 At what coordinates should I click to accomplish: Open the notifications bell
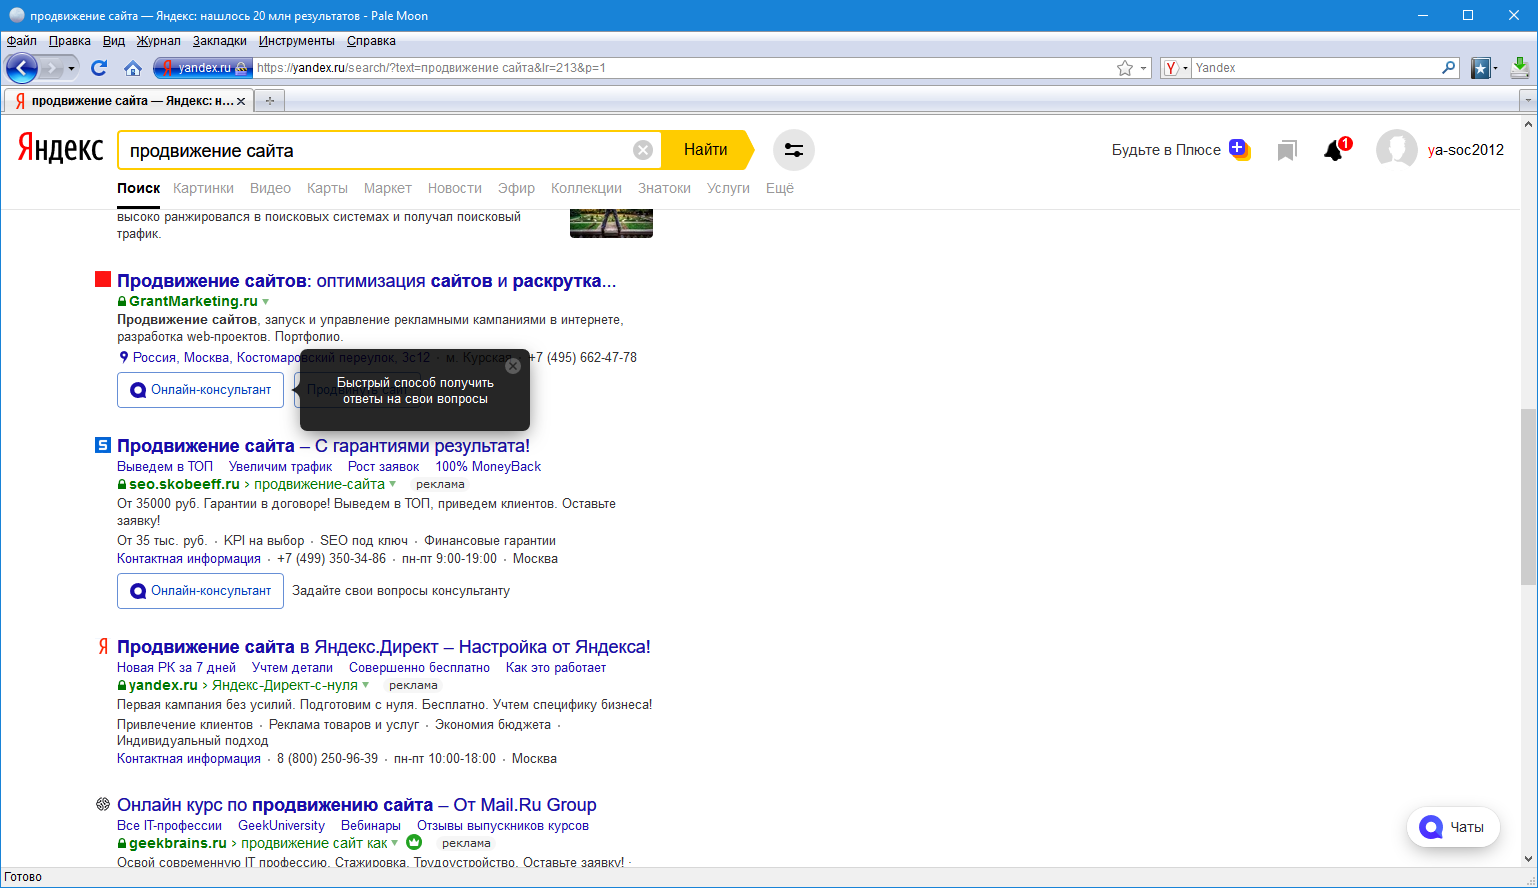pyautogui.click(x=1334, y=150)
